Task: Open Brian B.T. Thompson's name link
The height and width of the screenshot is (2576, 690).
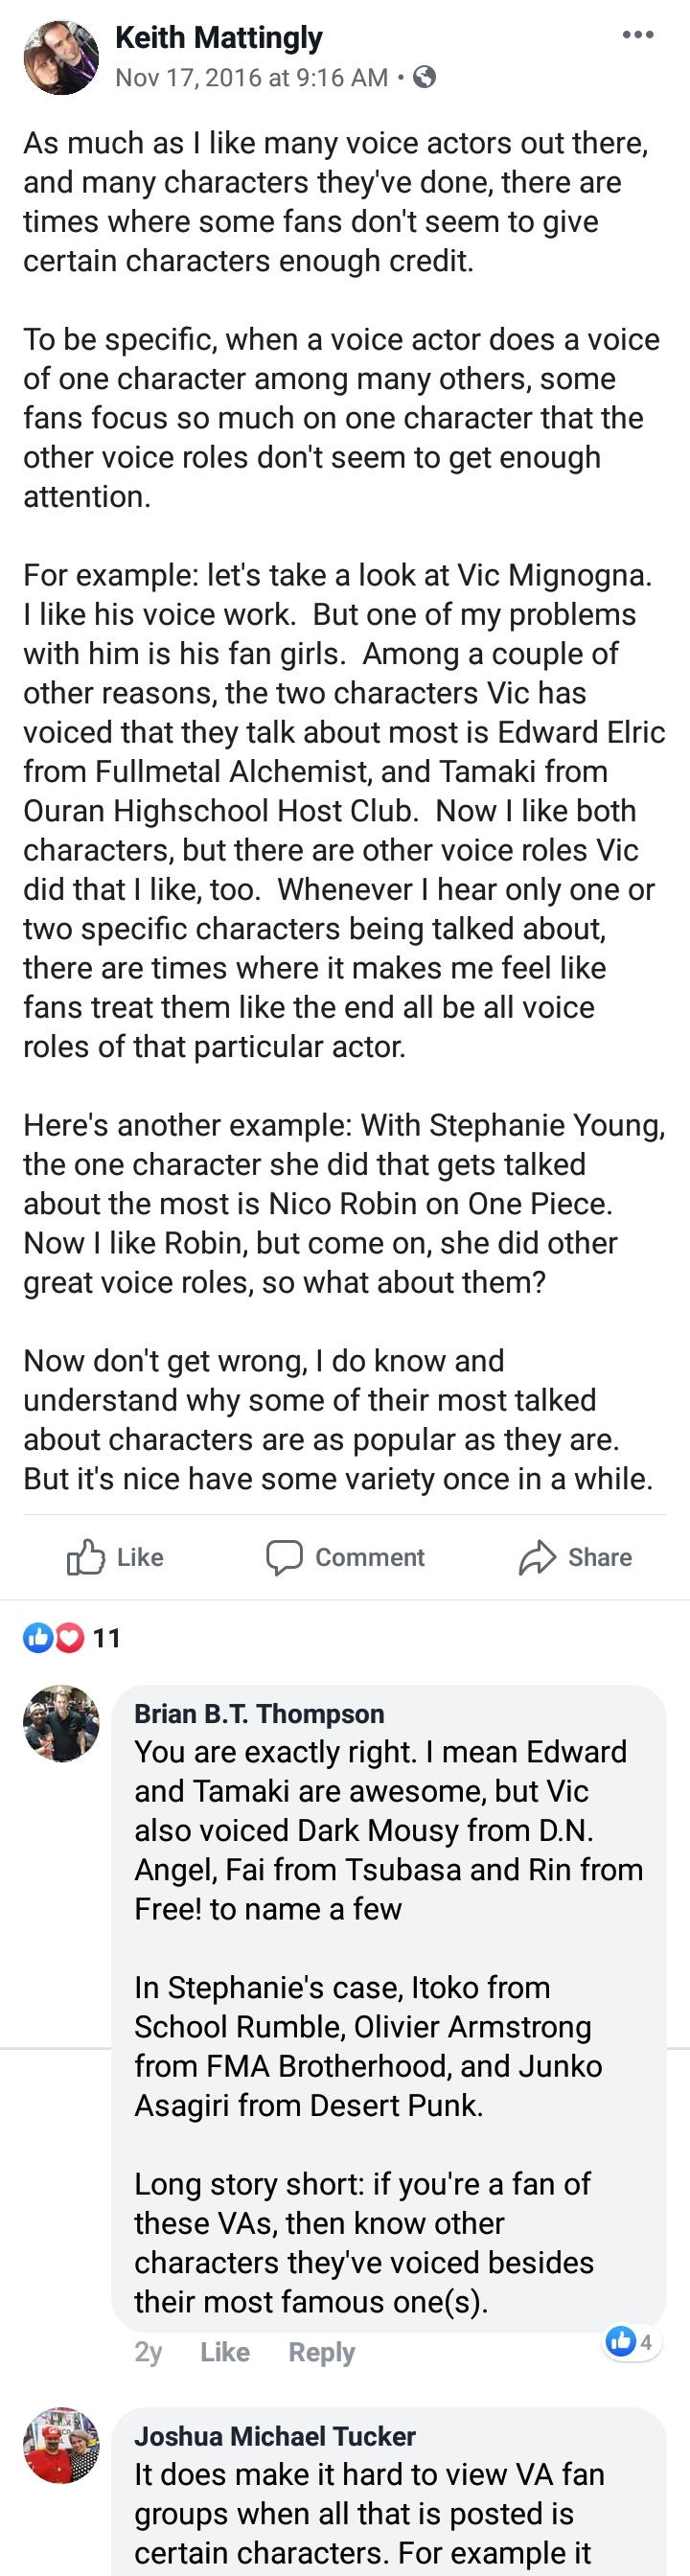Action: pos(259,1714)
